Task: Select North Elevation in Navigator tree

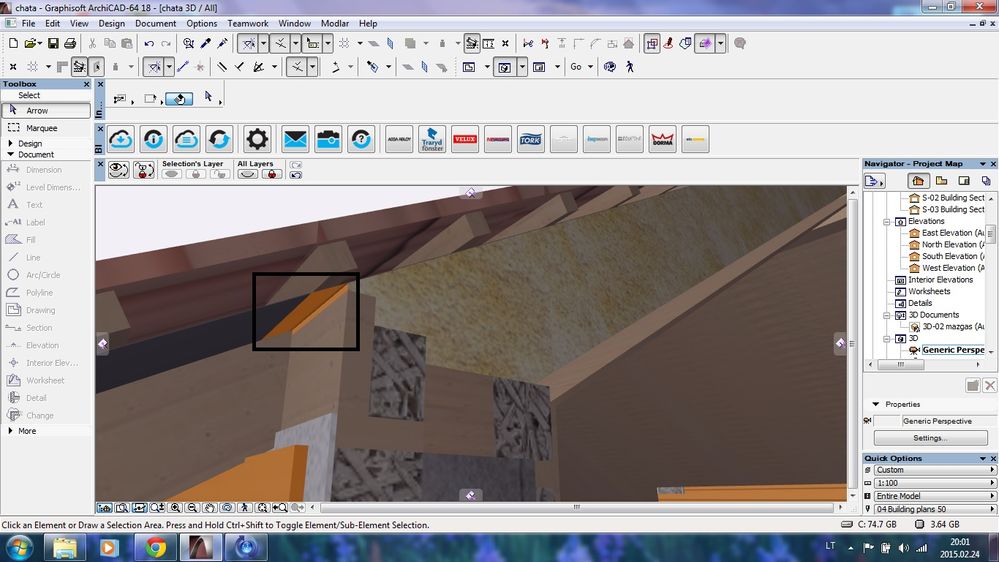Action: [948, 245]
